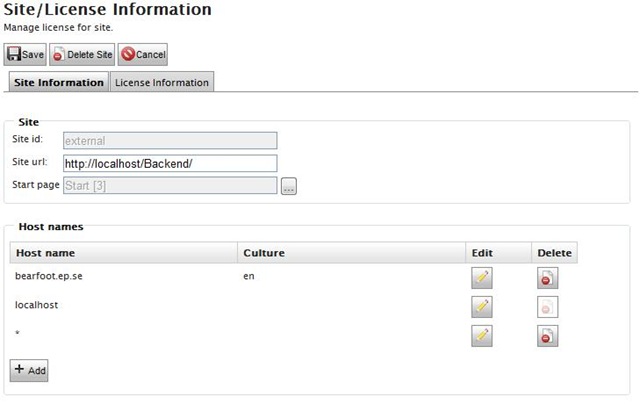Edit the wildcard * host name
The width and height of the screenshot is (640, 404).
(482, 336)
